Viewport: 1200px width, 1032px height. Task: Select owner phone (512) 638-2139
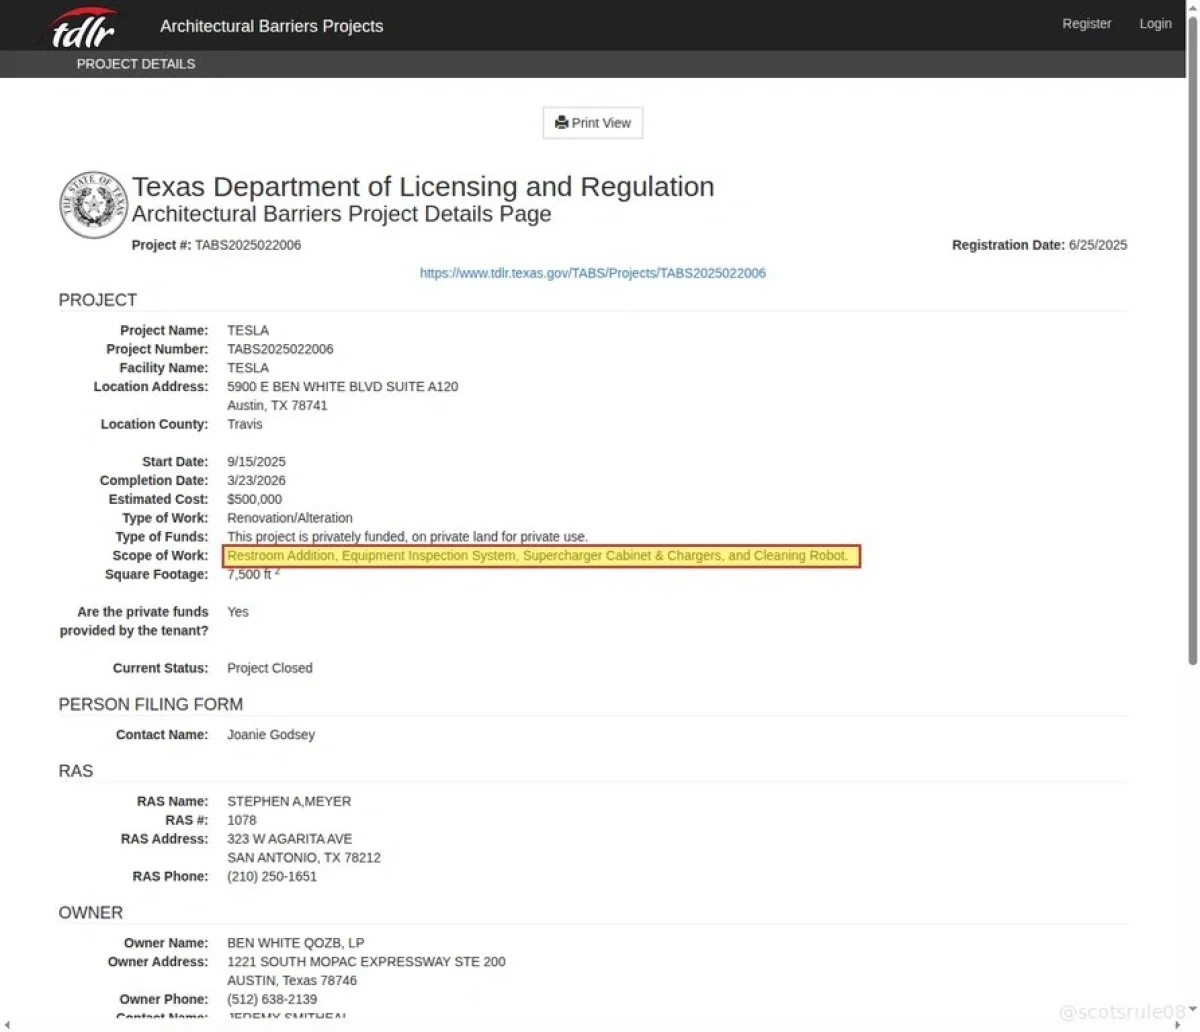click(272, 999)
